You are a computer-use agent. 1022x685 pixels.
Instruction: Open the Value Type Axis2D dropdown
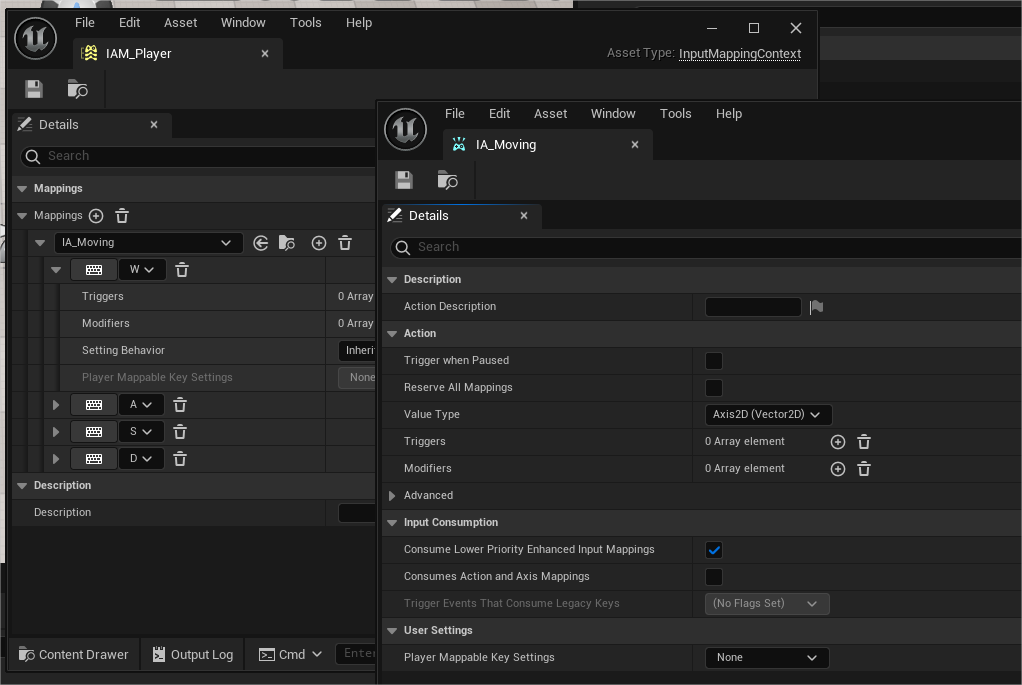[x=768, y=415]
